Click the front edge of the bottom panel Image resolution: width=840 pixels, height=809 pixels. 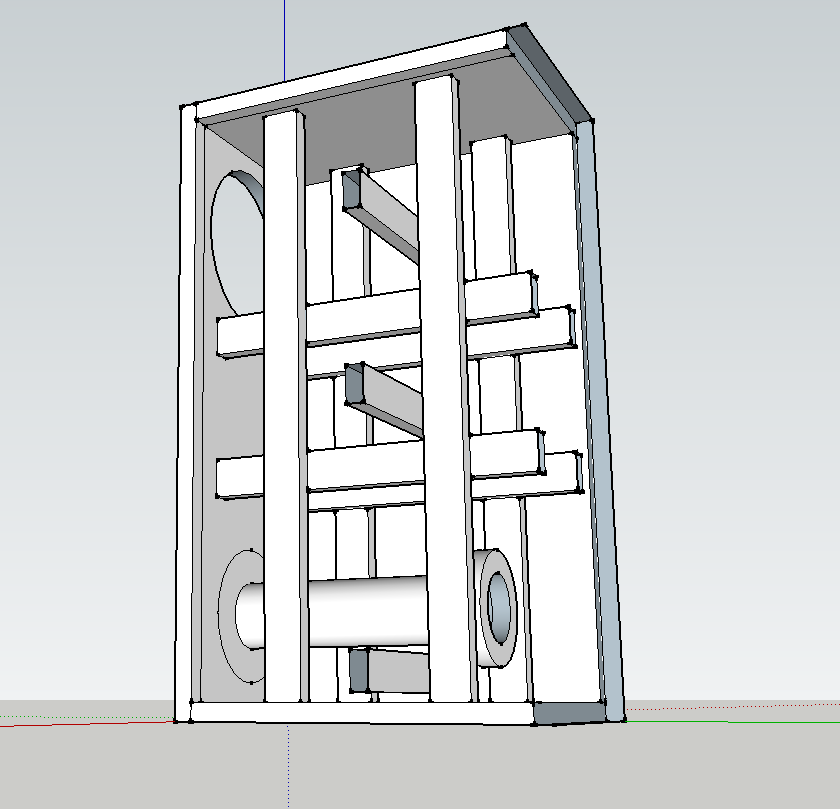tap(360, 712)
